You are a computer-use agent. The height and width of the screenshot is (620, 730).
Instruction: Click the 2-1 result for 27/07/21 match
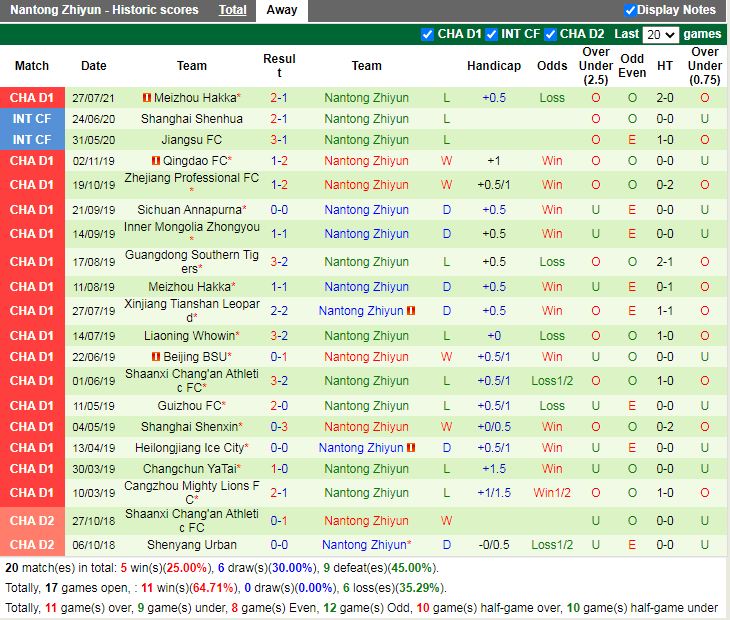tap(279, 98)
